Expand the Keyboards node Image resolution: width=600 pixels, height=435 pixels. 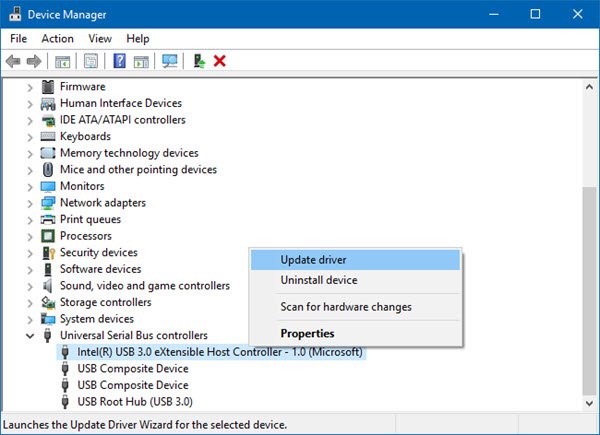(x=30, y=137)
